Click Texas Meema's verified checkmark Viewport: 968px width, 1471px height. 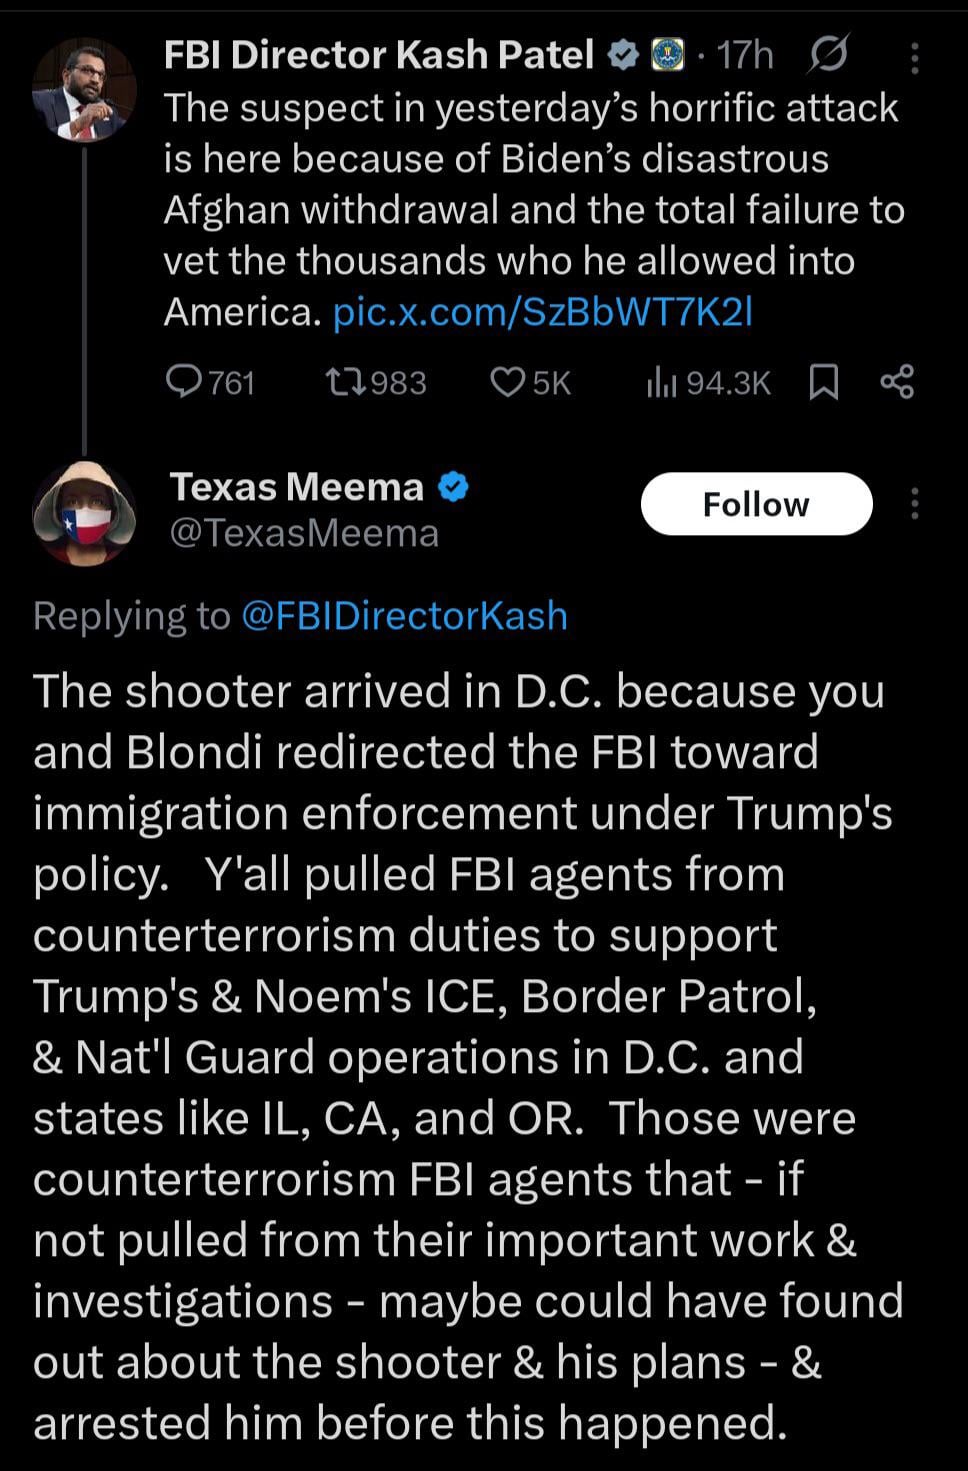pyautogui.click(x=453, y=487)
